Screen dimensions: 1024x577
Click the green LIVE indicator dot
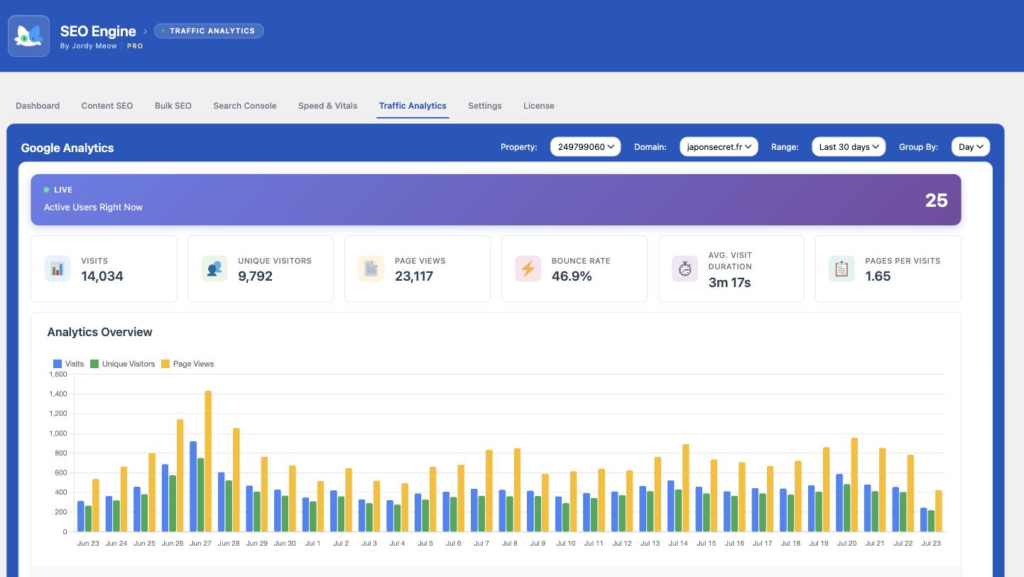(46, 190)
